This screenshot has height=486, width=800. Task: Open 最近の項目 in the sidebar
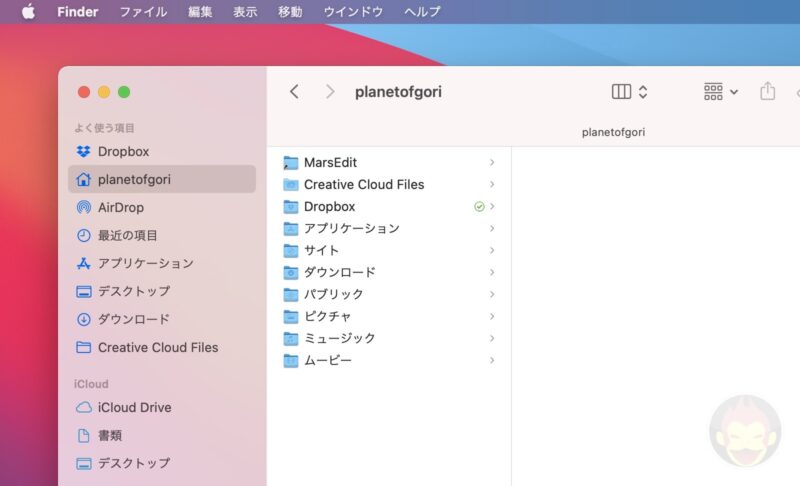127,235
